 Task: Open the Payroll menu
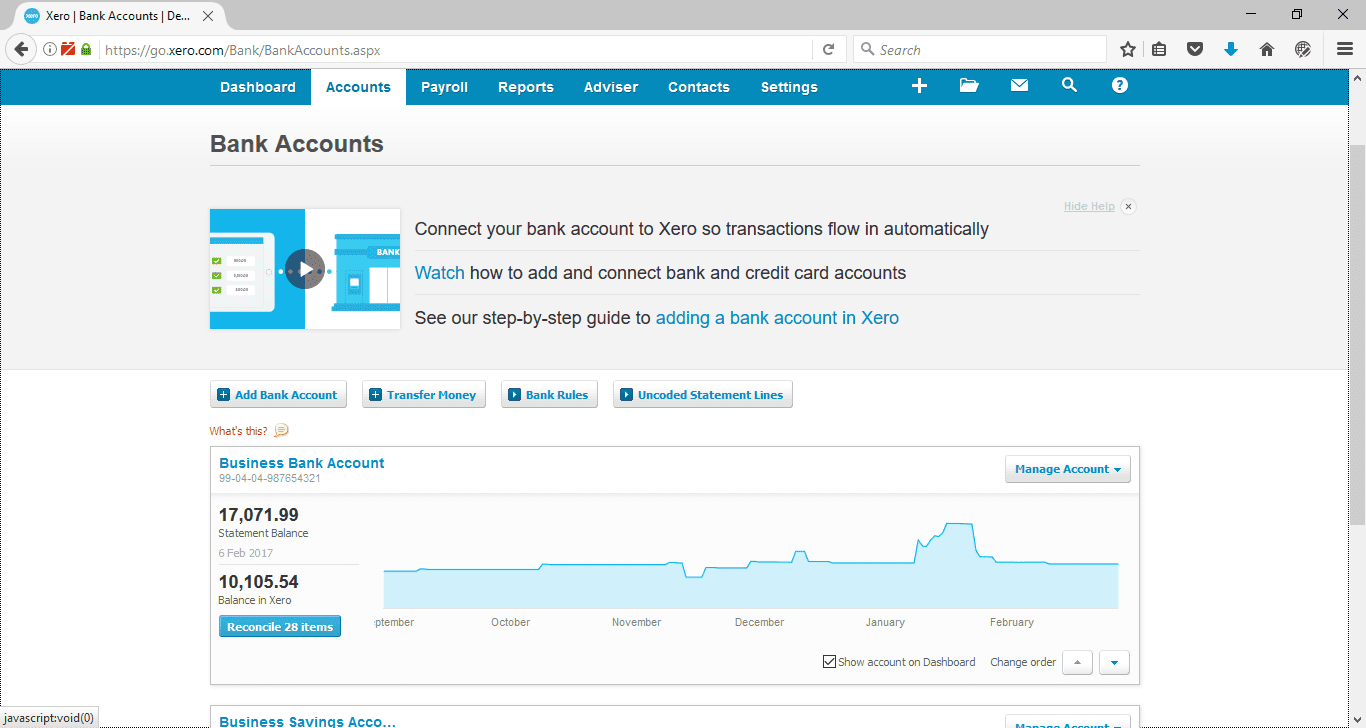pos(444,87)
